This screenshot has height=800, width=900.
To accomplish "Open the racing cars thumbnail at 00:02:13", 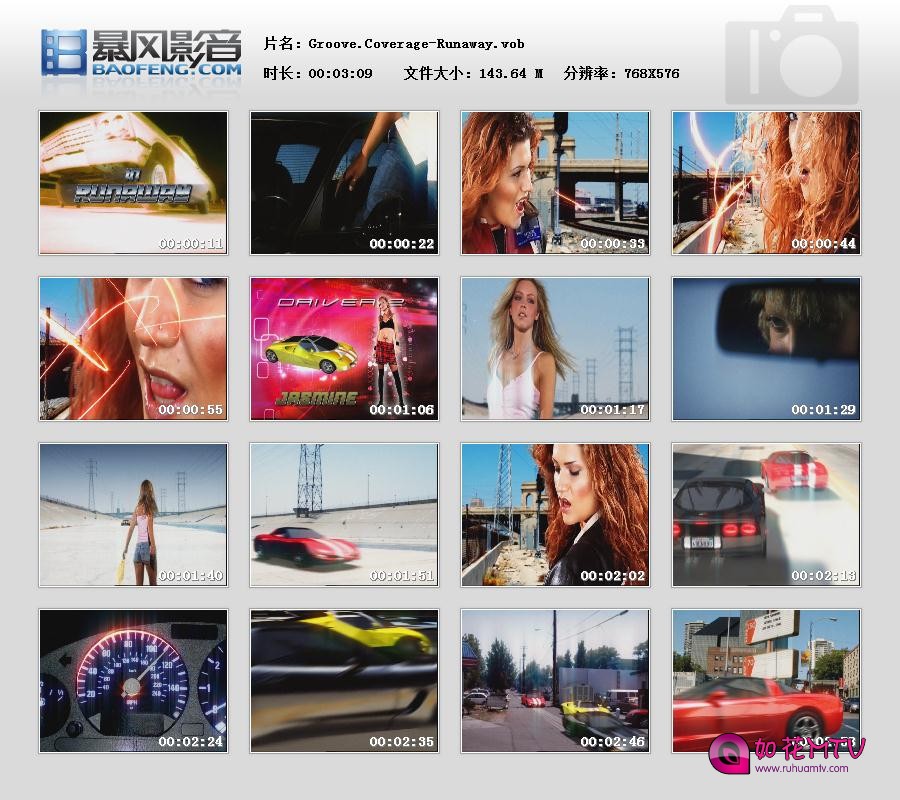I will click(x=766, y=515).
